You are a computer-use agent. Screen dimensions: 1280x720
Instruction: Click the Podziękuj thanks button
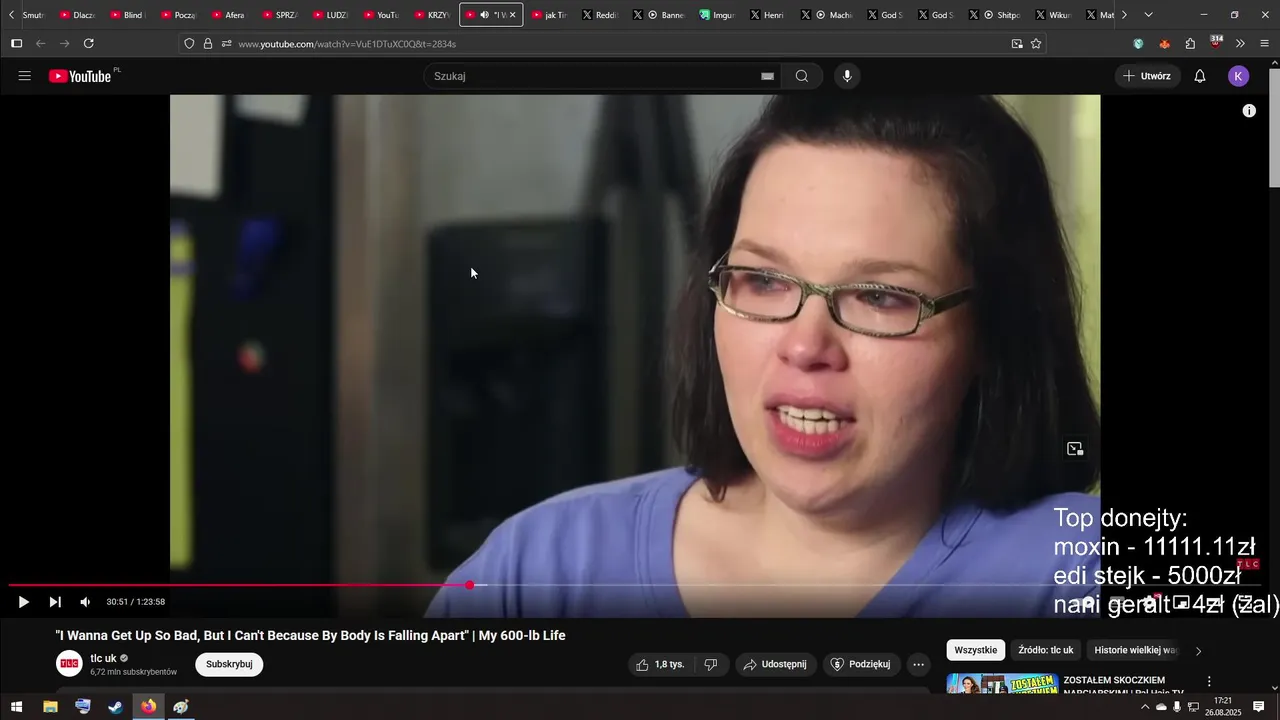tap(861, 664)
